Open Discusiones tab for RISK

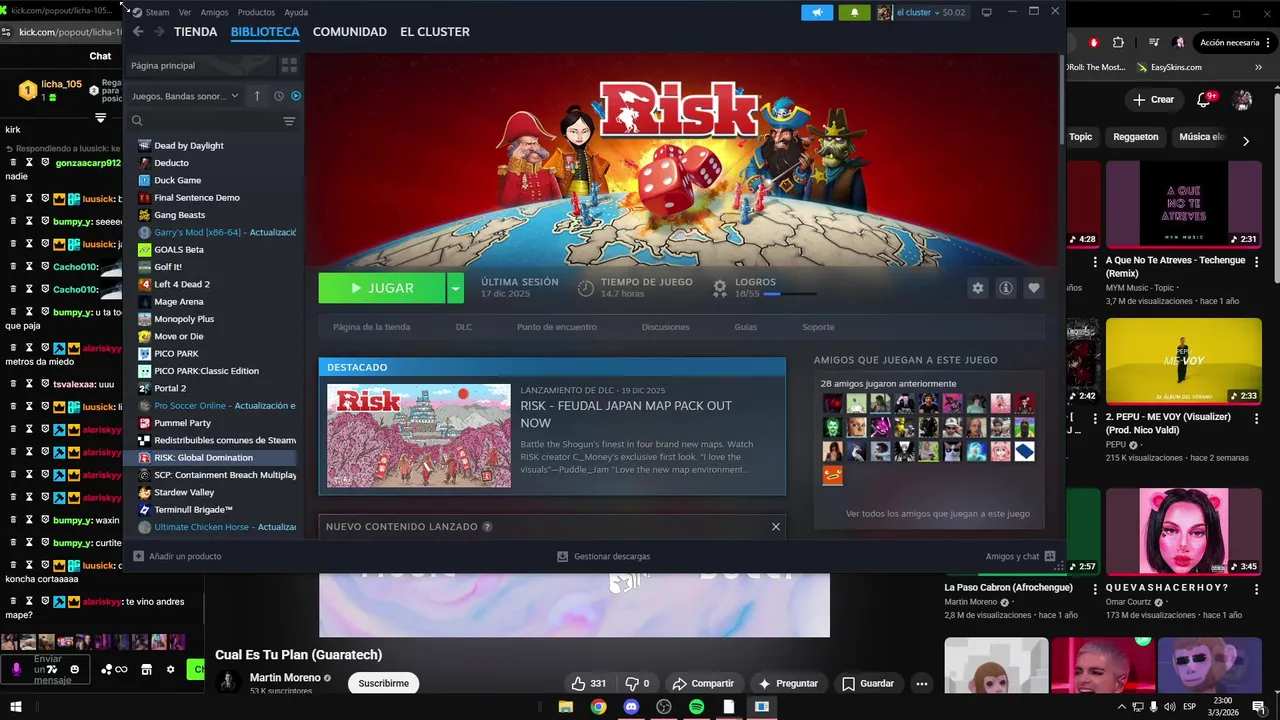[x=666, y=327]
